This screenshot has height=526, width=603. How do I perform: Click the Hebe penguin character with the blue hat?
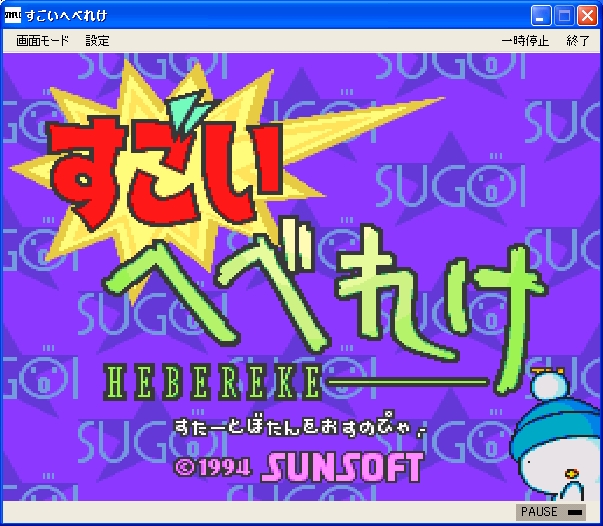556,436
